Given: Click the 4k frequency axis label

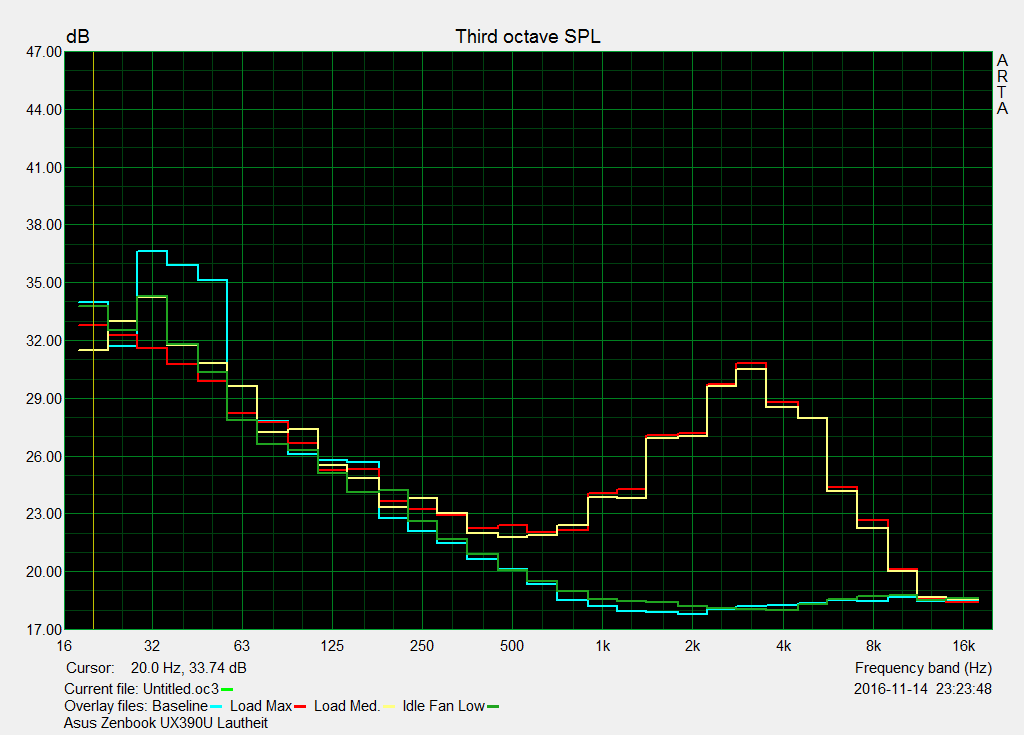Looking at the screenshot, I should point(783,646).
